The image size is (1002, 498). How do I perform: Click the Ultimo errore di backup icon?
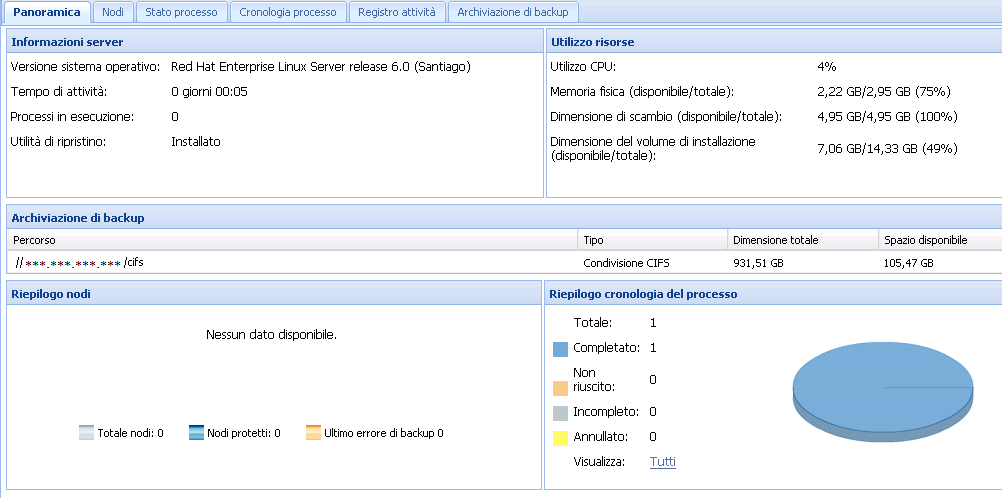point(313,433)
